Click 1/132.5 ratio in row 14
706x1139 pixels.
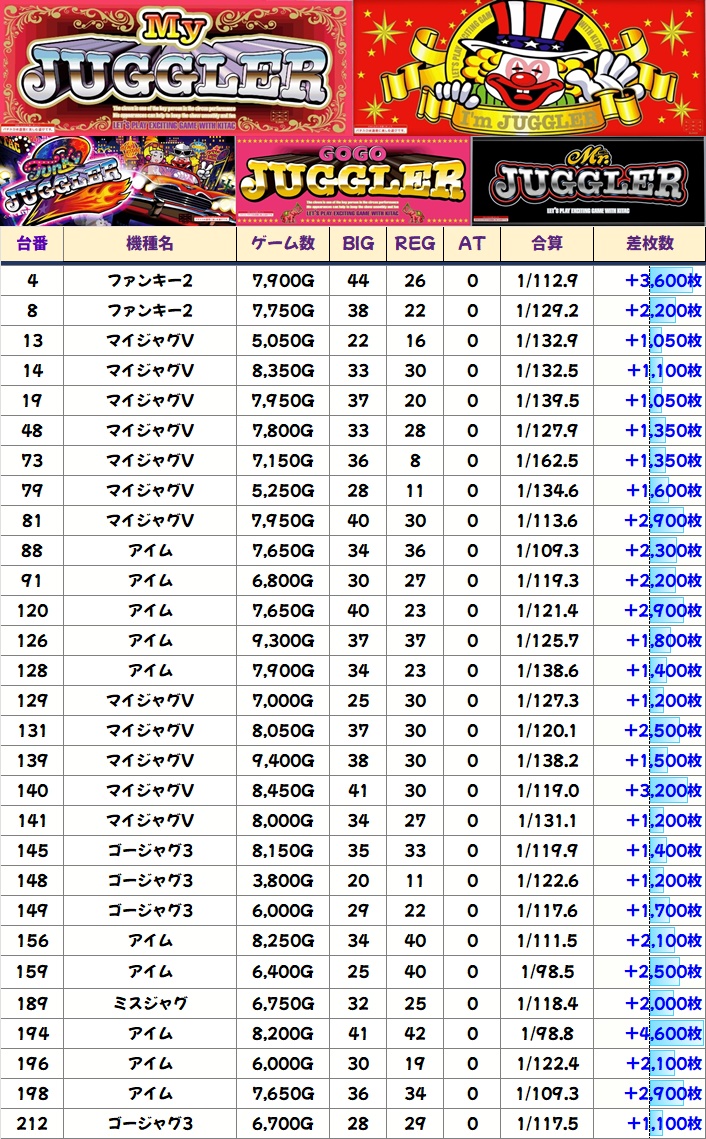pos(548,370)
